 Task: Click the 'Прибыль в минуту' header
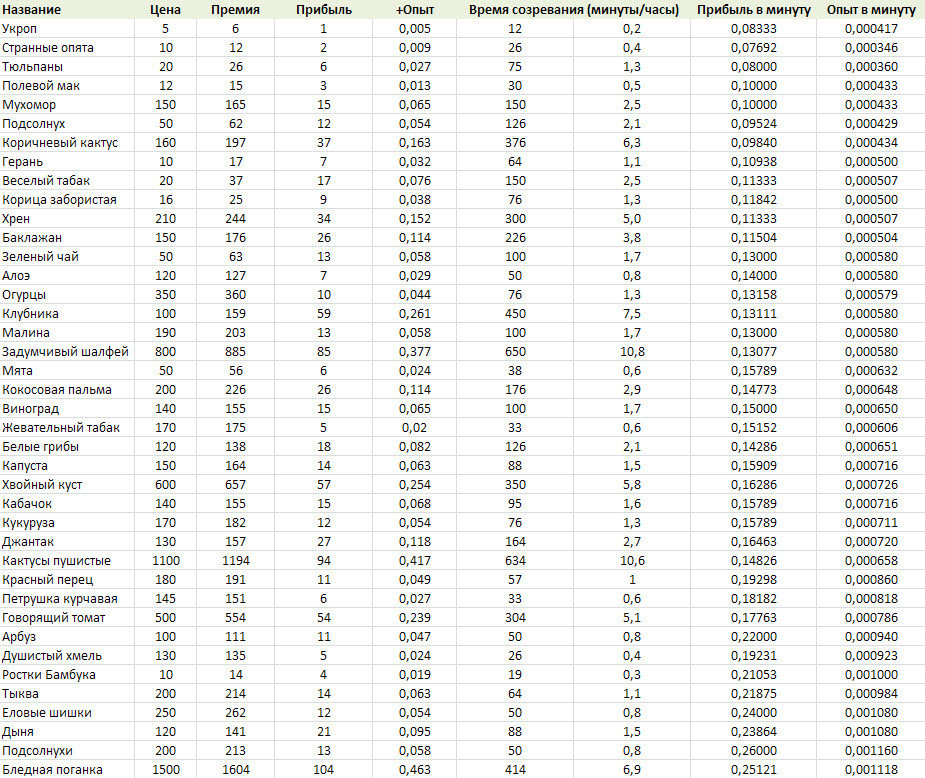(754, 10)
